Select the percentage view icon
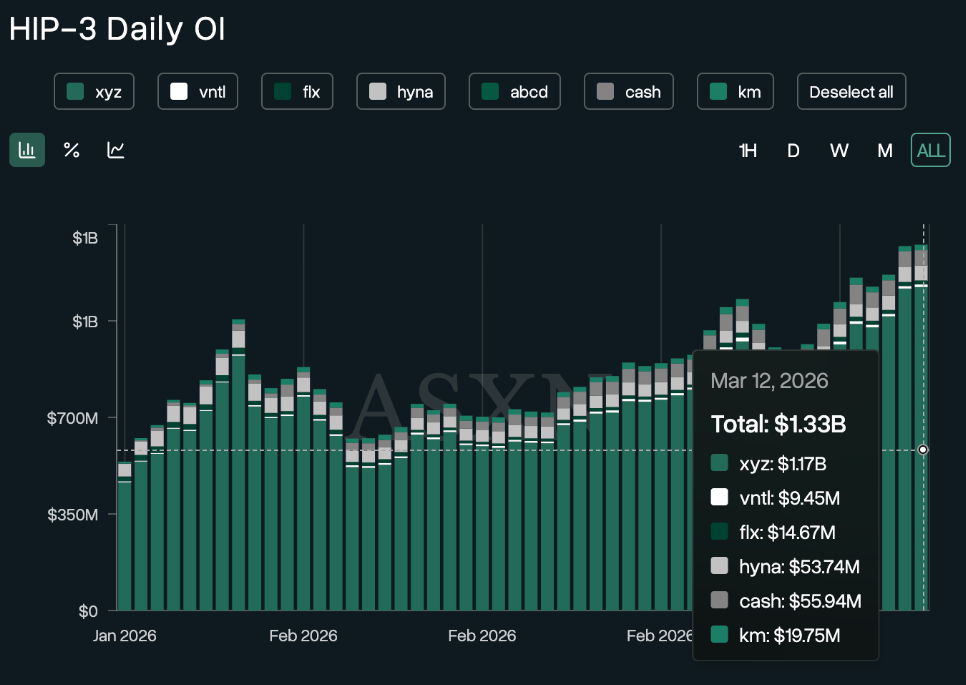966x685 pixels. (71, 150)
